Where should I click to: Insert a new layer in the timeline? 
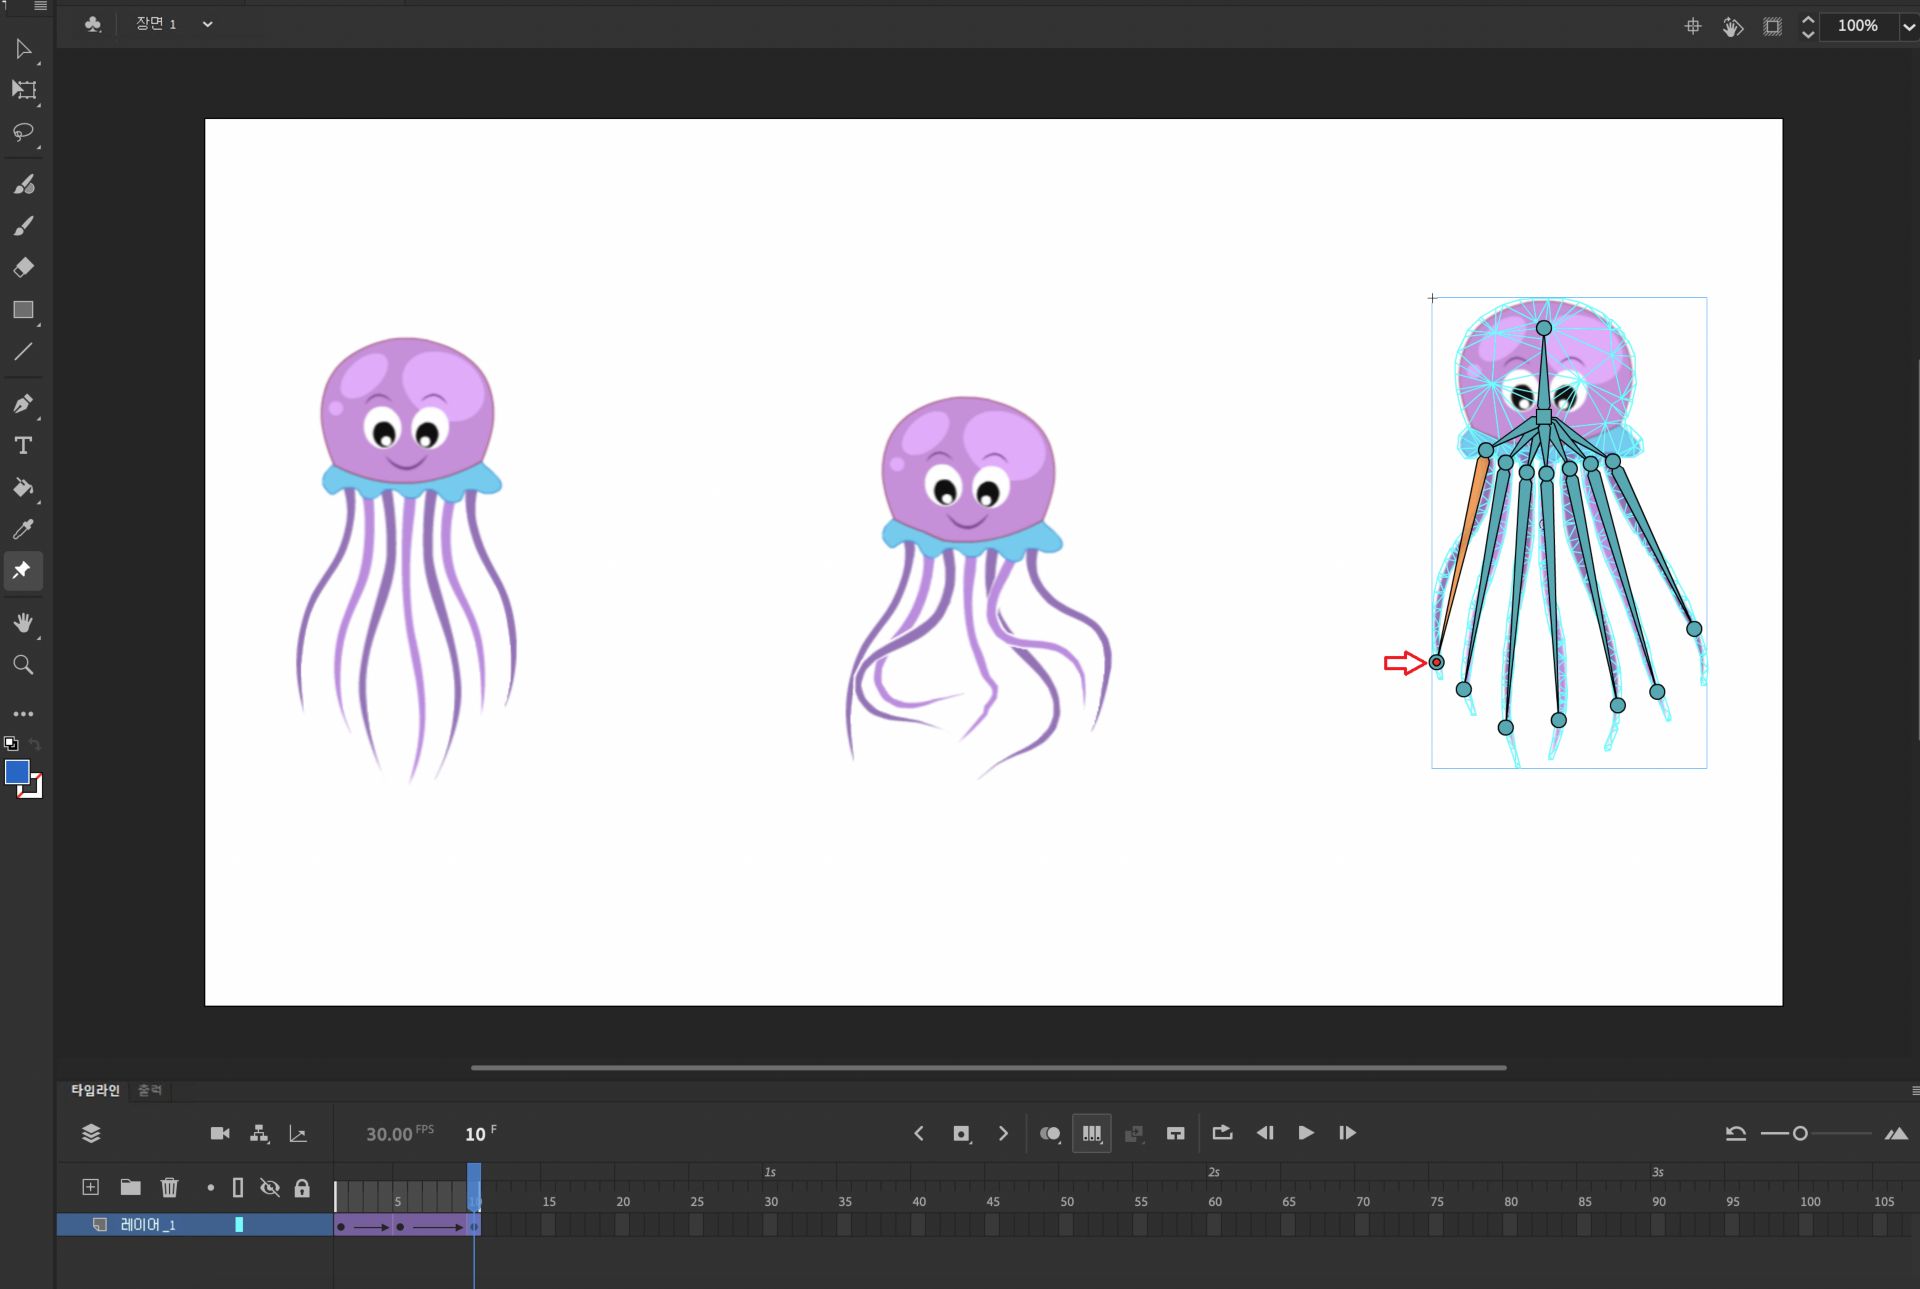point(89,1188)
